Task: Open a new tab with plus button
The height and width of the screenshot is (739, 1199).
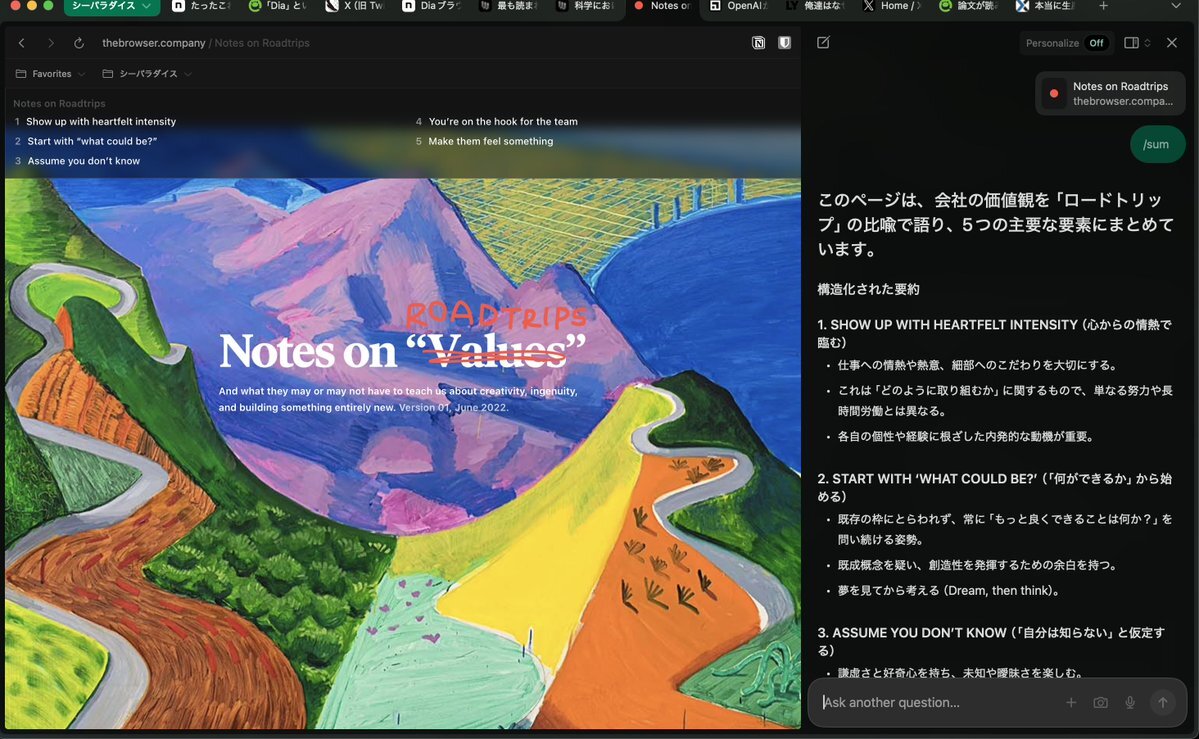Action: (x=1103, y=6)
